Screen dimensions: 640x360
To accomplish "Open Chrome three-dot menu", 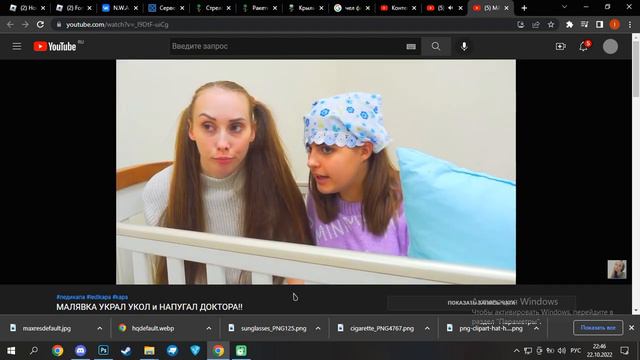I will pyautogui.click(x=630, y=24).
